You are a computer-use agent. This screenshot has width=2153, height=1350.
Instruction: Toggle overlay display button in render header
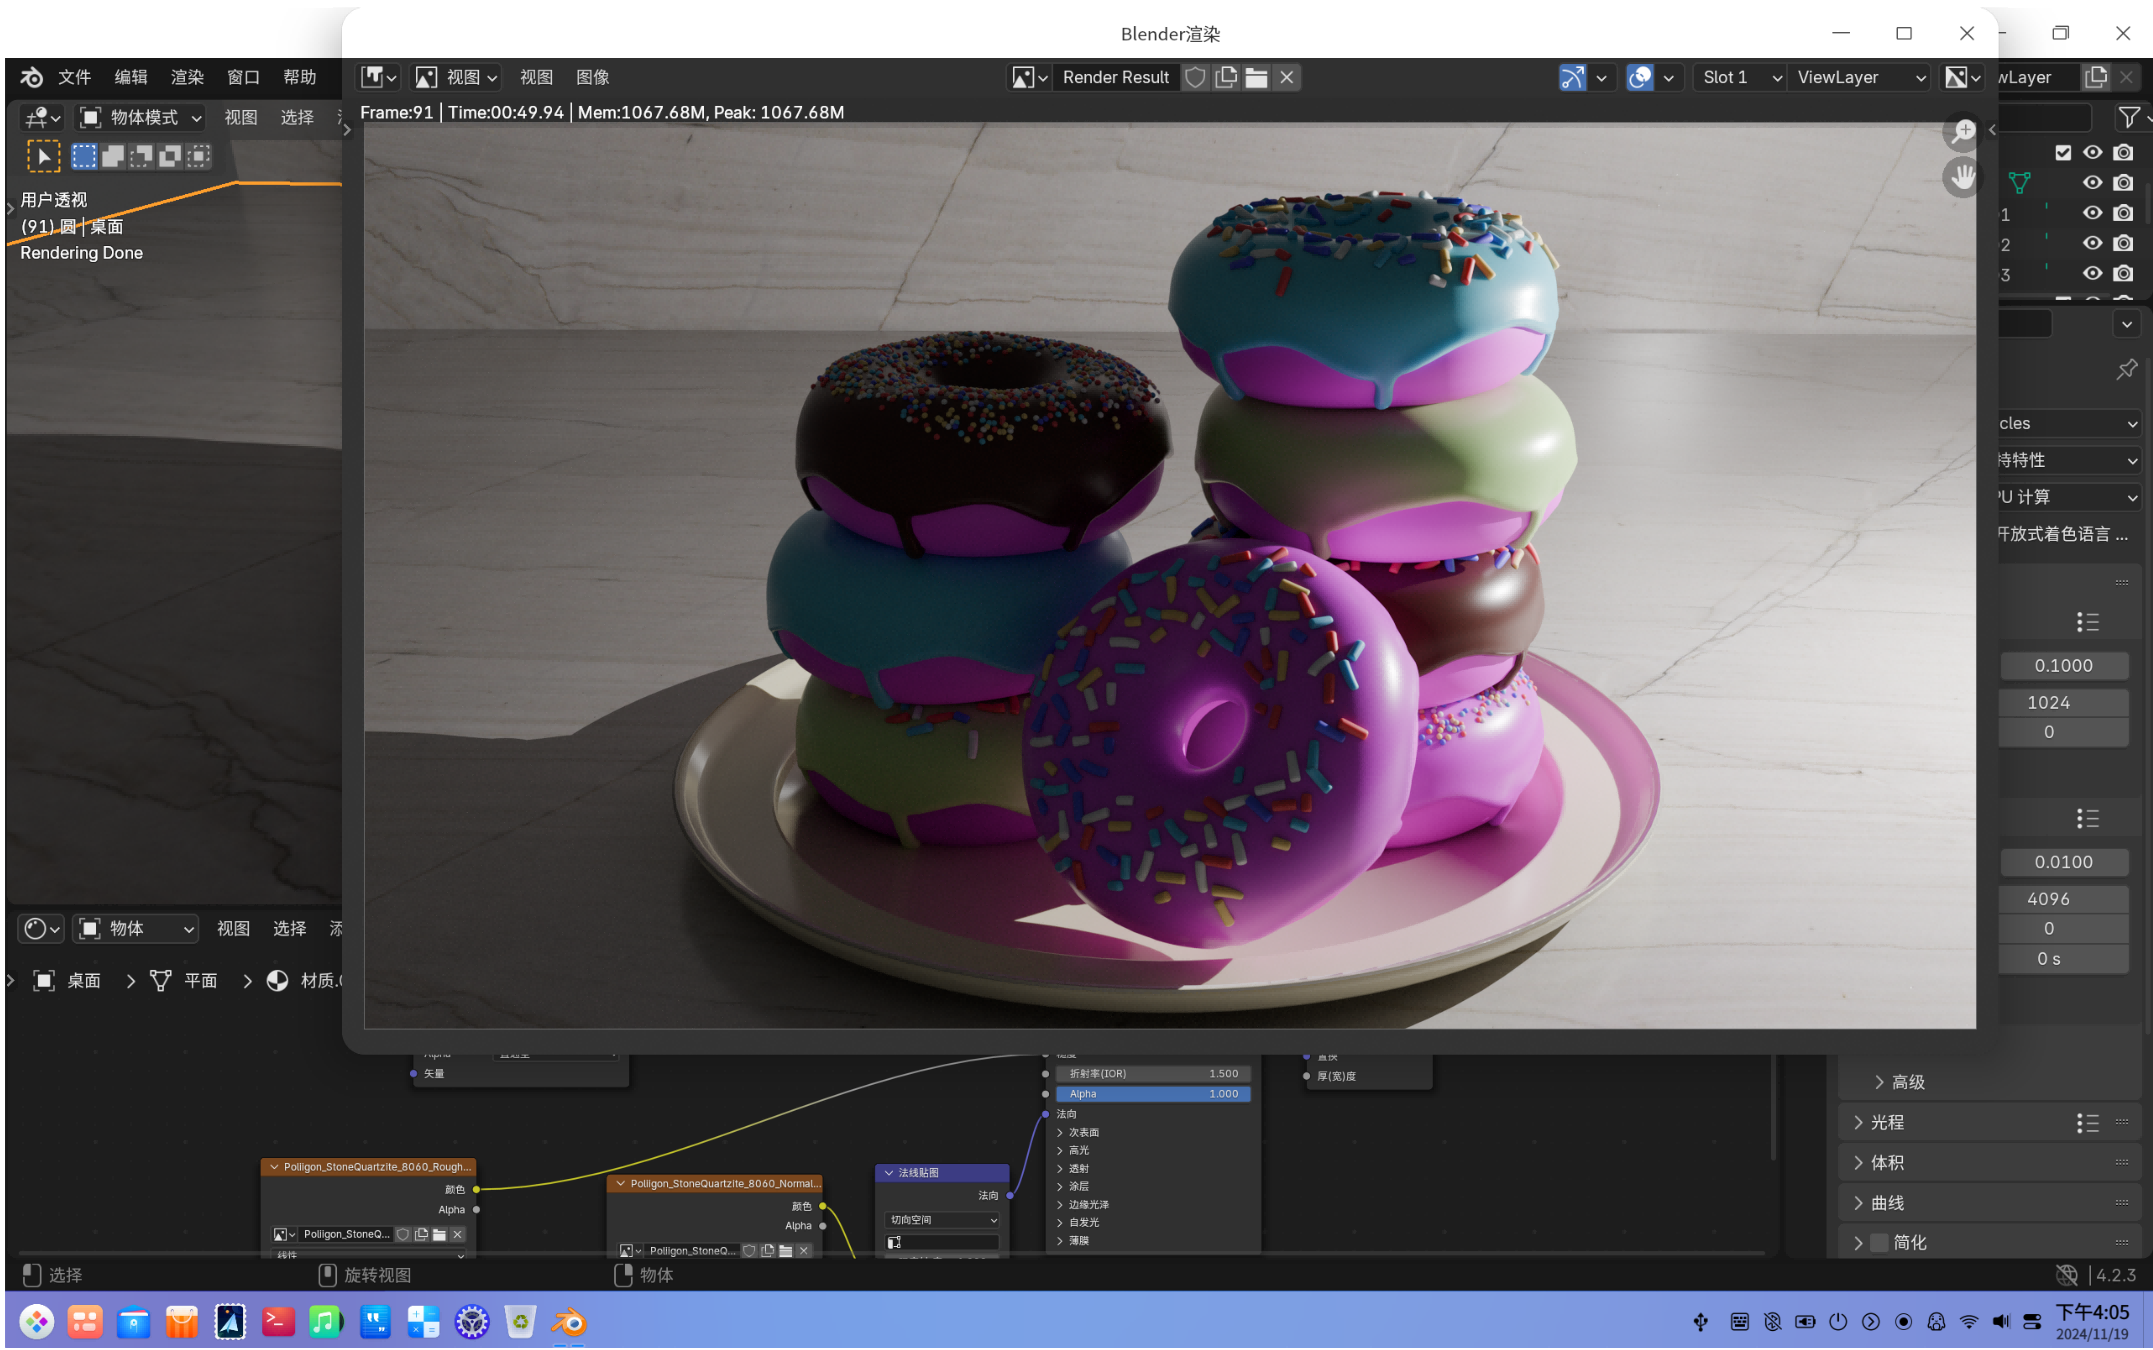pyautogui.click(x=1640, y=78)
